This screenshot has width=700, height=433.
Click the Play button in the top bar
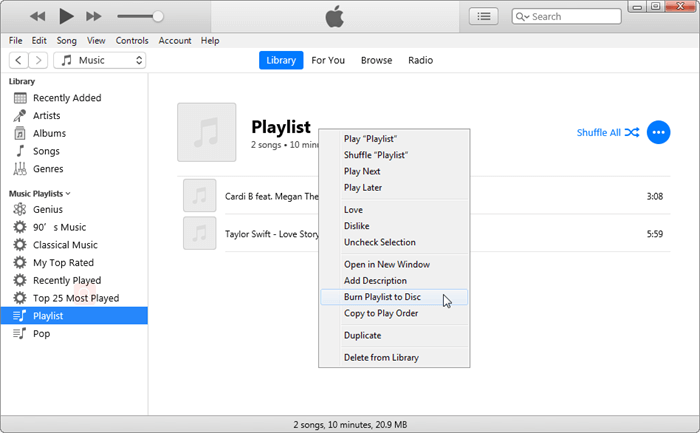(x=66, y=16)
